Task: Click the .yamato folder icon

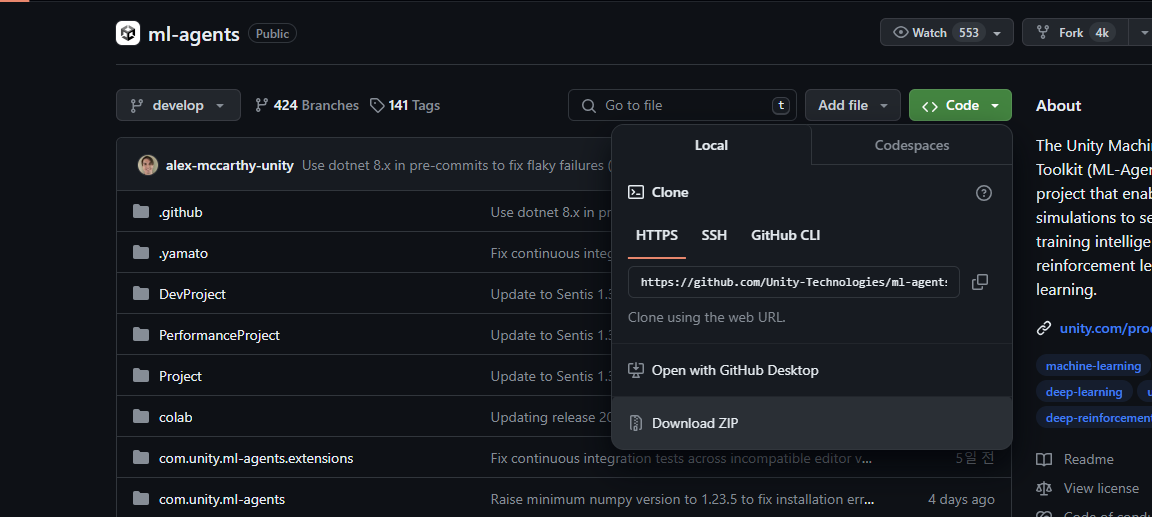Action: 141,253
